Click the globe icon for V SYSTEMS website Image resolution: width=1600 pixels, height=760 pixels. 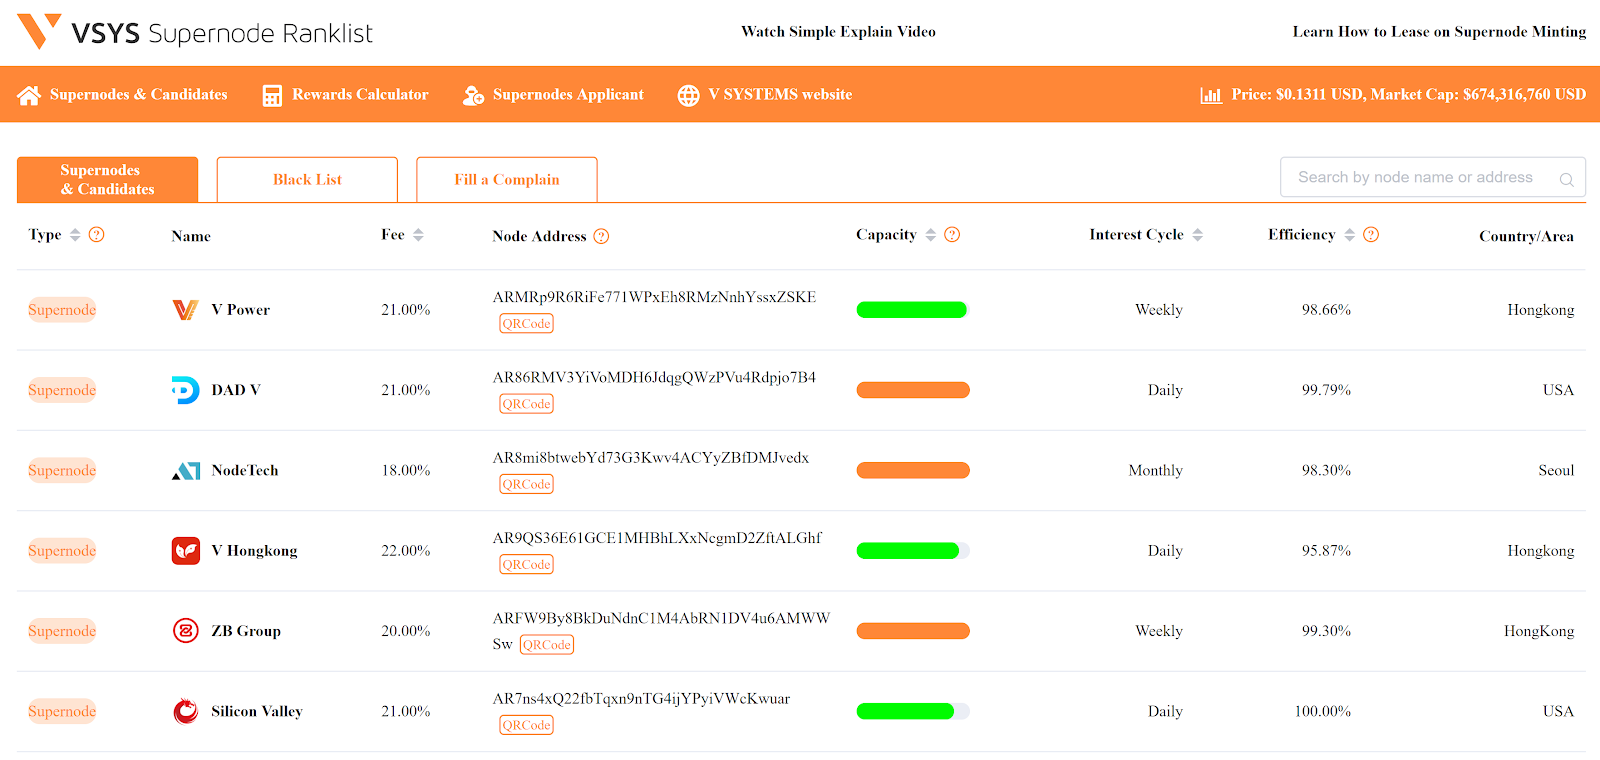(x=689, y=95)
